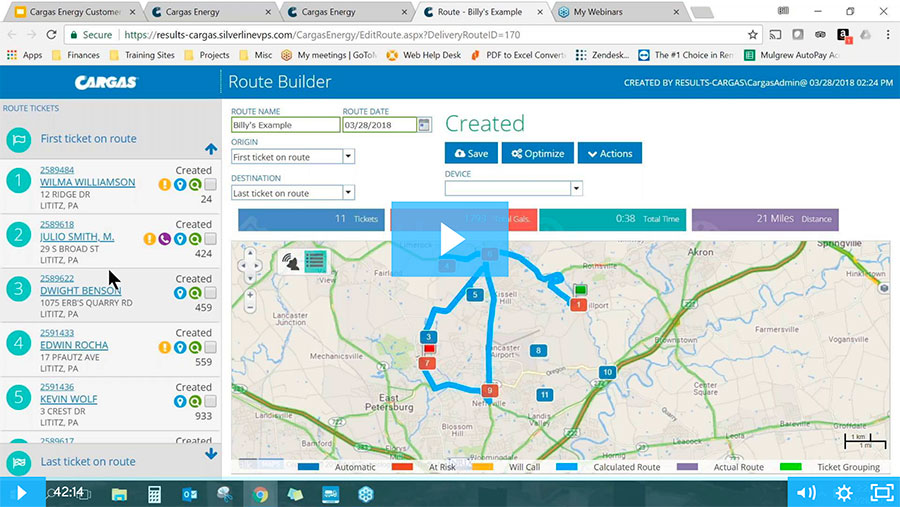Click map marker number 9
This screenshot has width=900, height=507.
[490, 390]
